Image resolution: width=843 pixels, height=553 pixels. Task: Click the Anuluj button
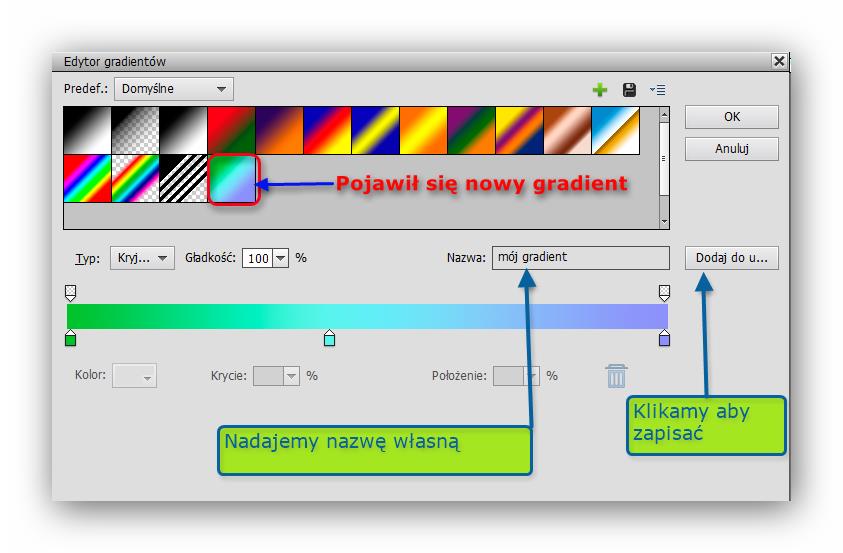pos(732,148)
